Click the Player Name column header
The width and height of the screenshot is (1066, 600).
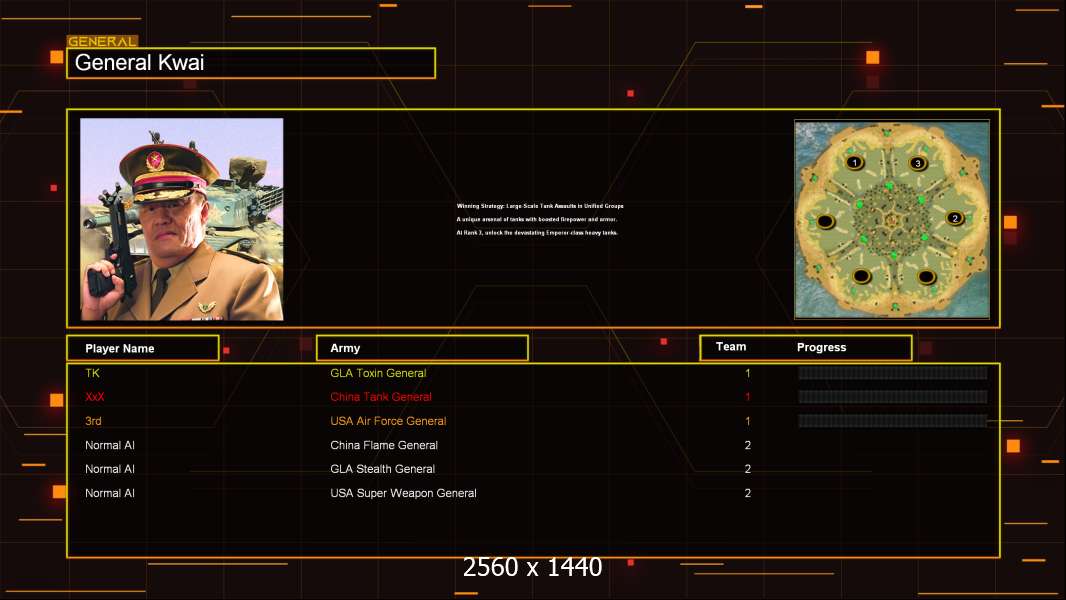(x=142, y=348)
